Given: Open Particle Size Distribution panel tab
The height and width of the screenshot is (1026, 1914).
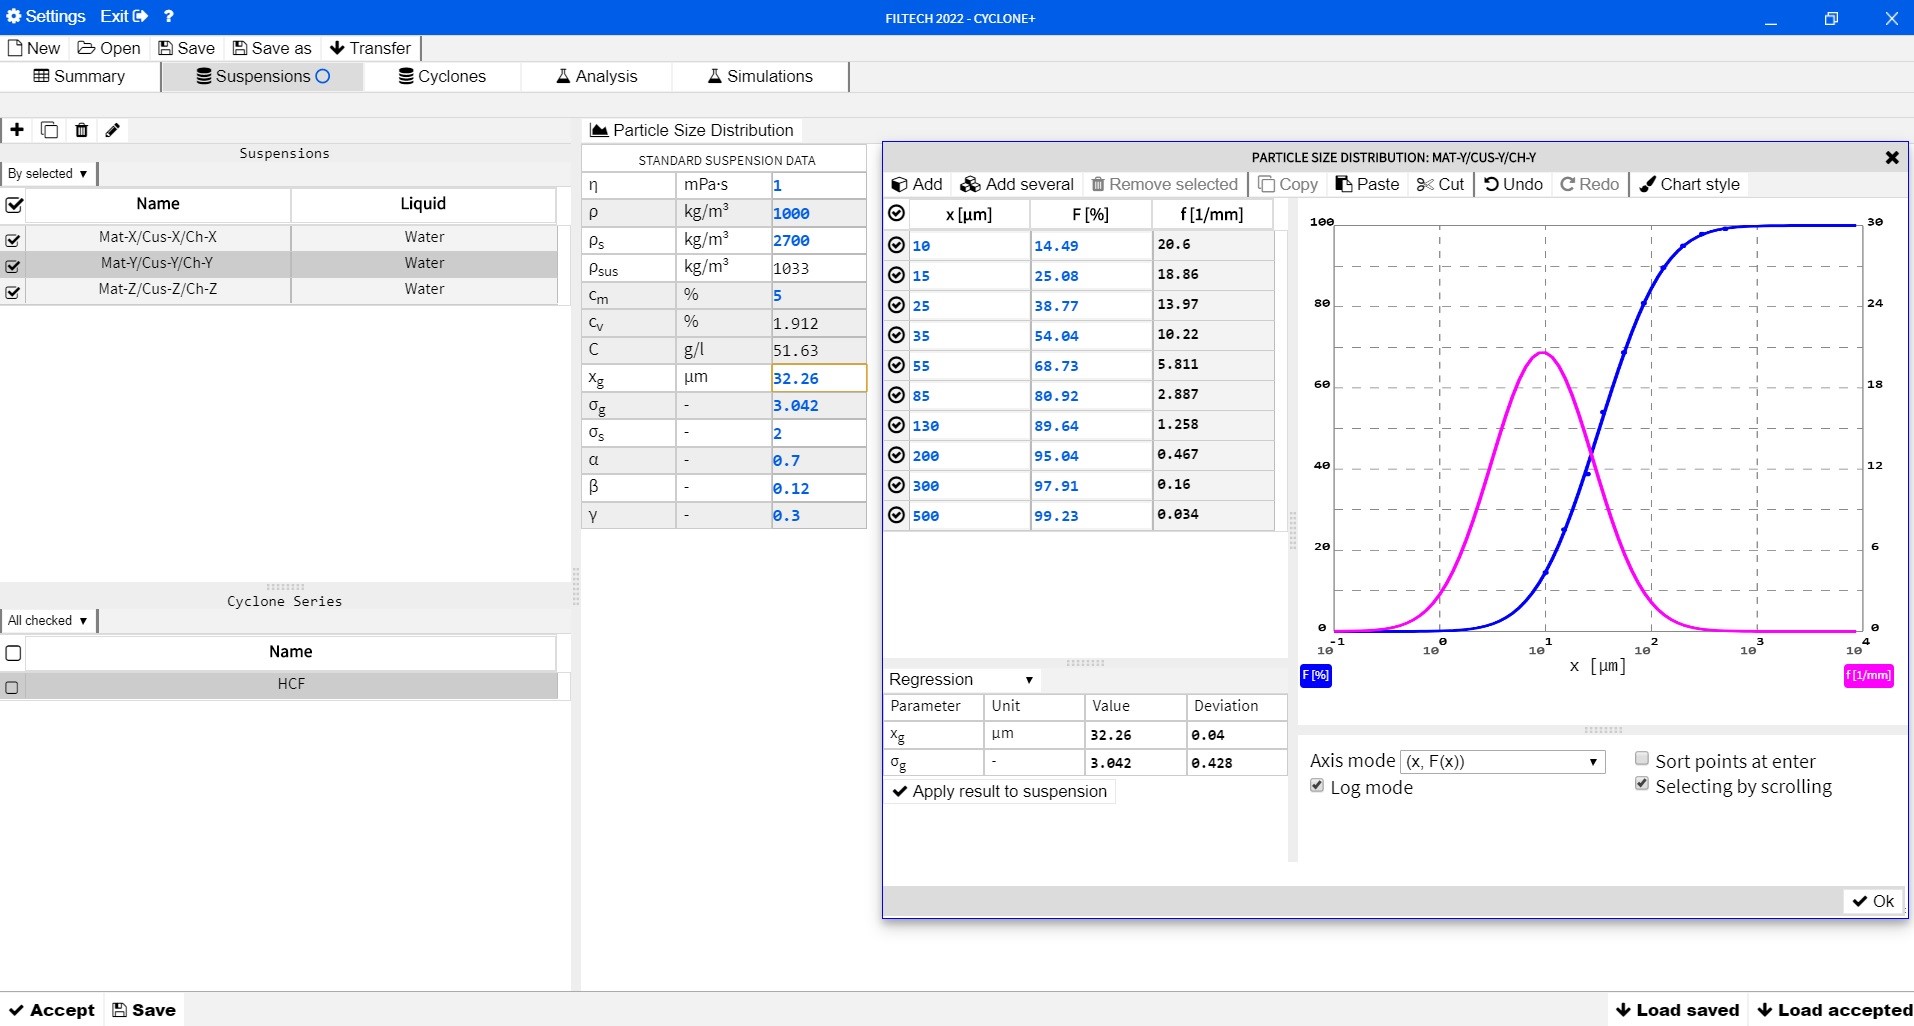Looking at the screenshot, I should point(692,130).
